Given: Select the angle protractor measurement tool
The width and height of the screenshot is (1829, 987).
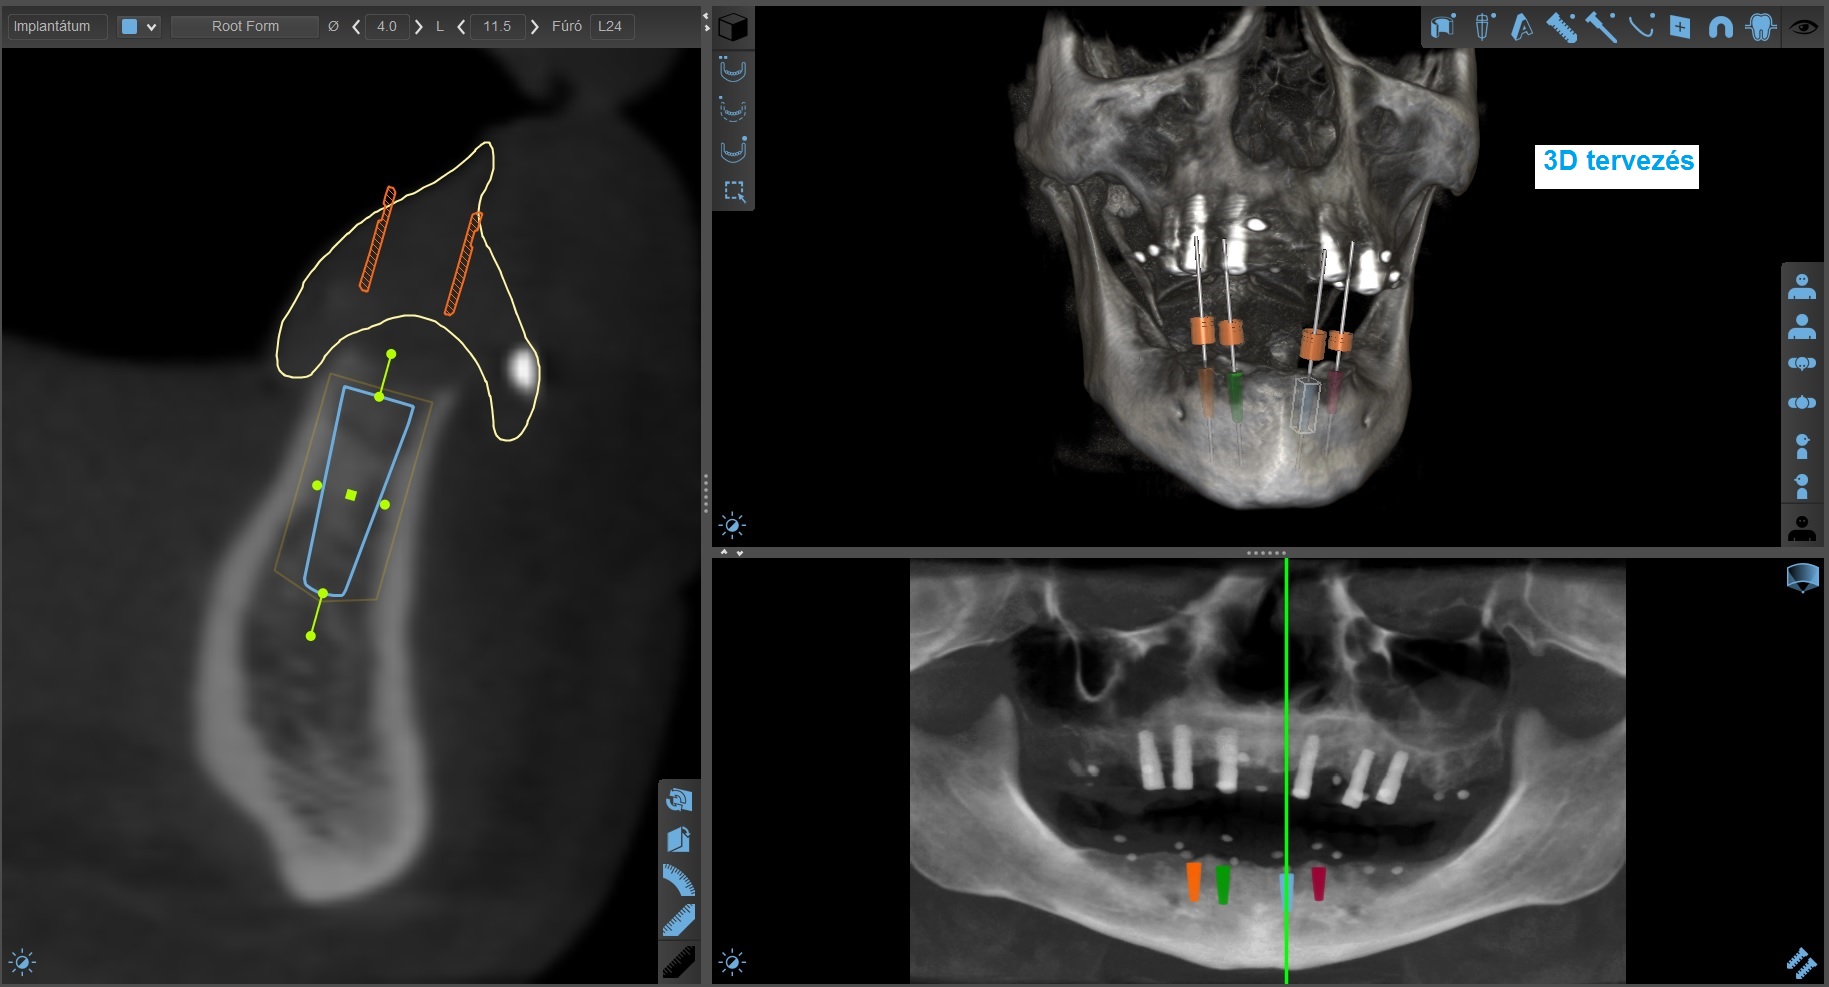Looking at the screenshot, I should (679, 880).
